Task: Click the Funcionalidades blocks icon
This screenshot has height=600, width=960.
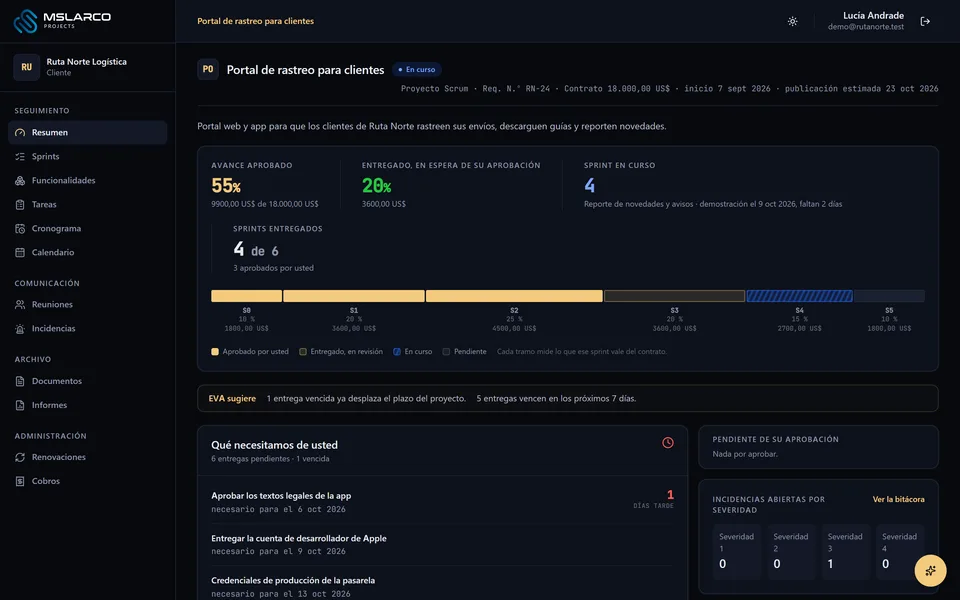Action: 20,181
